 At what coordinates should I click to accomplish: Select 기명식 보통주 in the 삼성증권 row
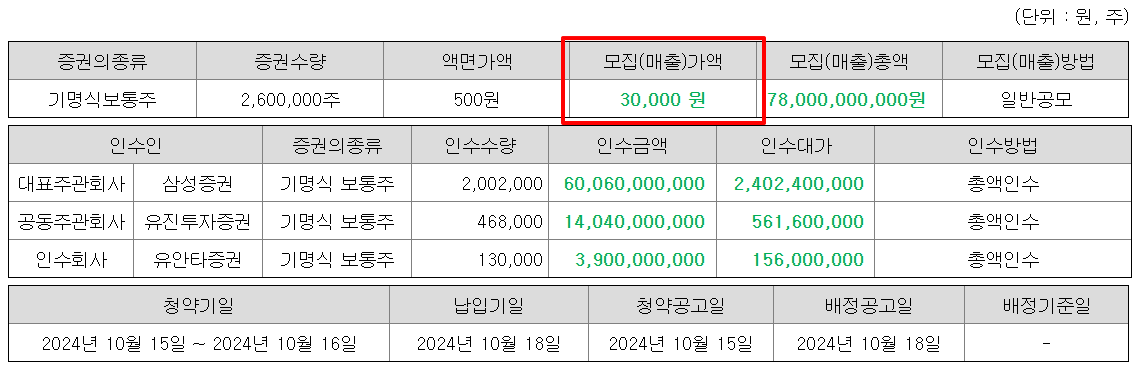pos(337,184)
